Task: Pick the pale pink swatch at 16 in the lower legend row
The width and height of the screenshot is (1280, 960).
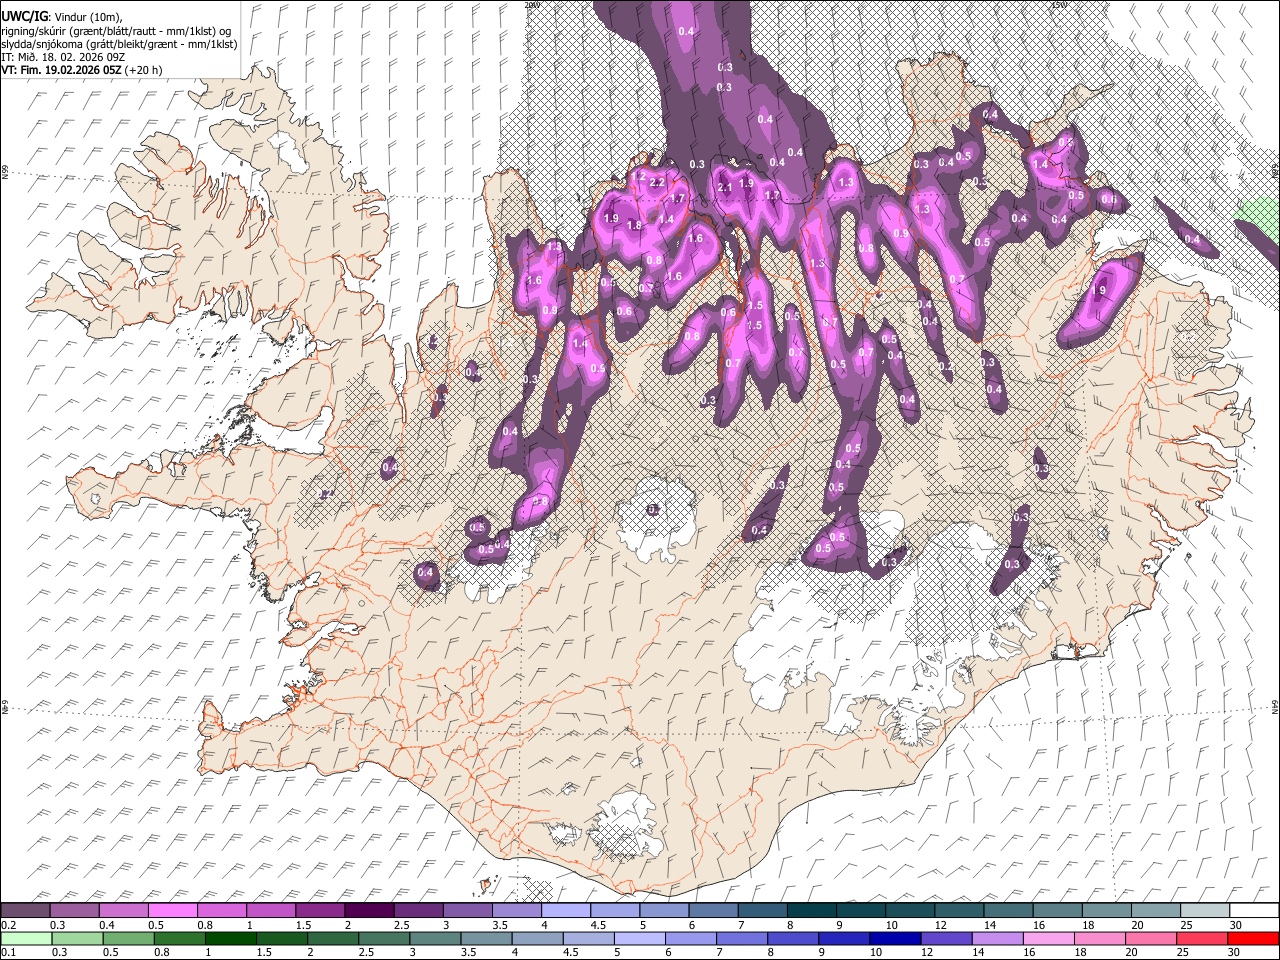Action: coord(1050,938)
